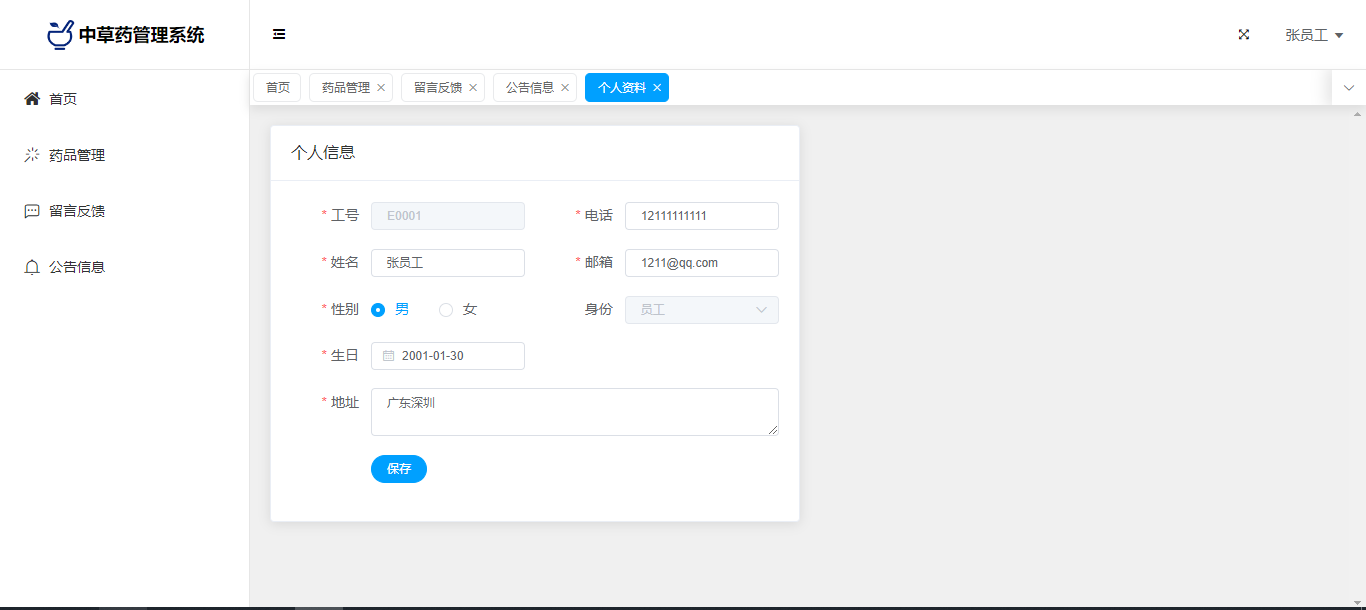Close the 公告信息 tab
Screen dimensions: 1366x610
(565, 88)
